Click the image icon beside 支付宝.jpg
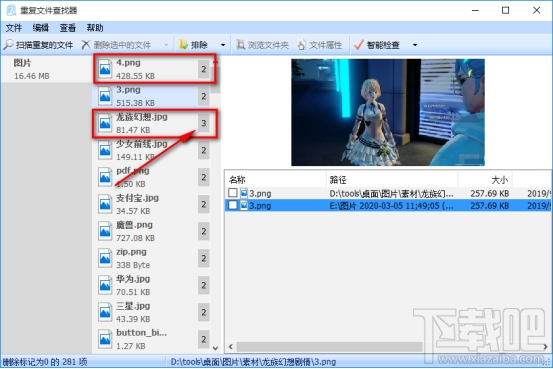Image resolution: width=553 pixels, height=369 pixels. pyautogui.click(x=105, y=204)
